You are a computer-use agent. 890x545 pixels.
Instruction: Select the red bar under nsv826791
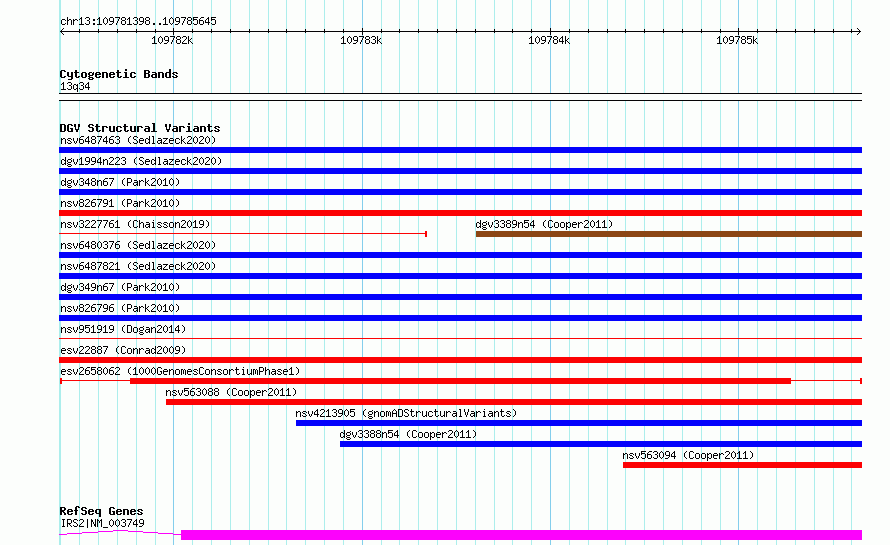[x=460, y=213]
